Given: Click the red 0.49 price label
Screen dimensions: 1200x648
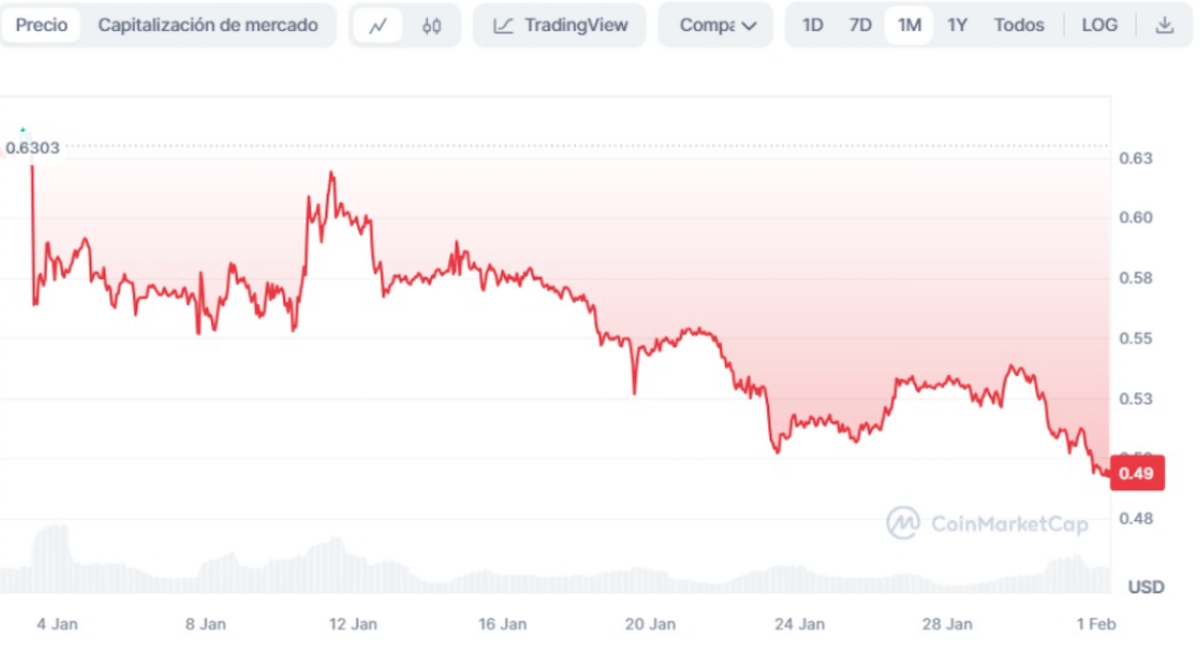Looking at the screenshot, I should click(x=1139, y=473).
